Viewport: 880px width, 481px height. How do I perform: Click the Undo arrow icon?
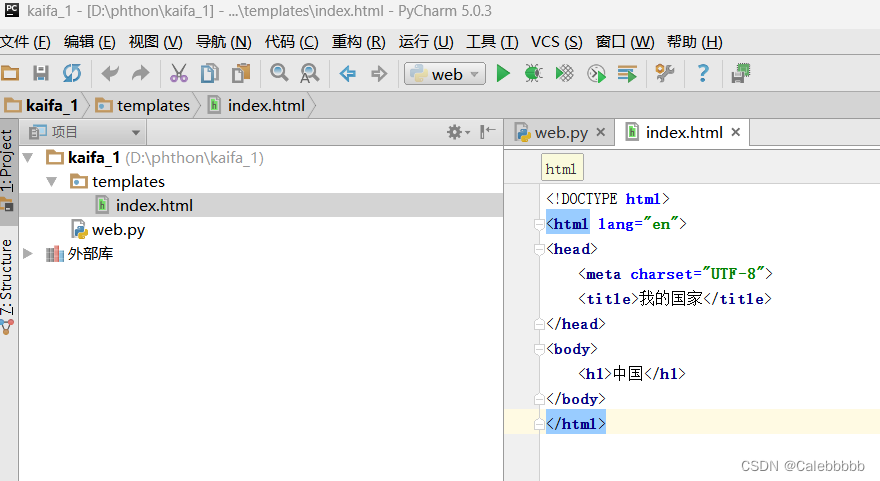point(110,74)
